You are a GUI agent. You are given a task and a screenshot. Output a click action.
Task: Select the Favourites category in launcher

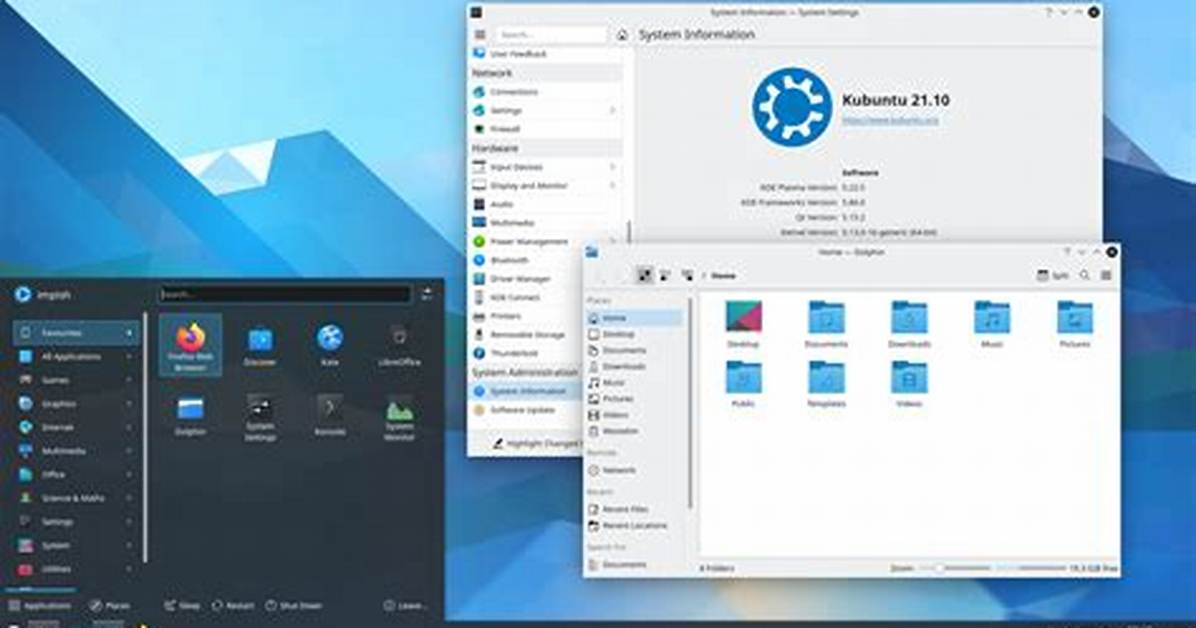(x=76, y=333)
